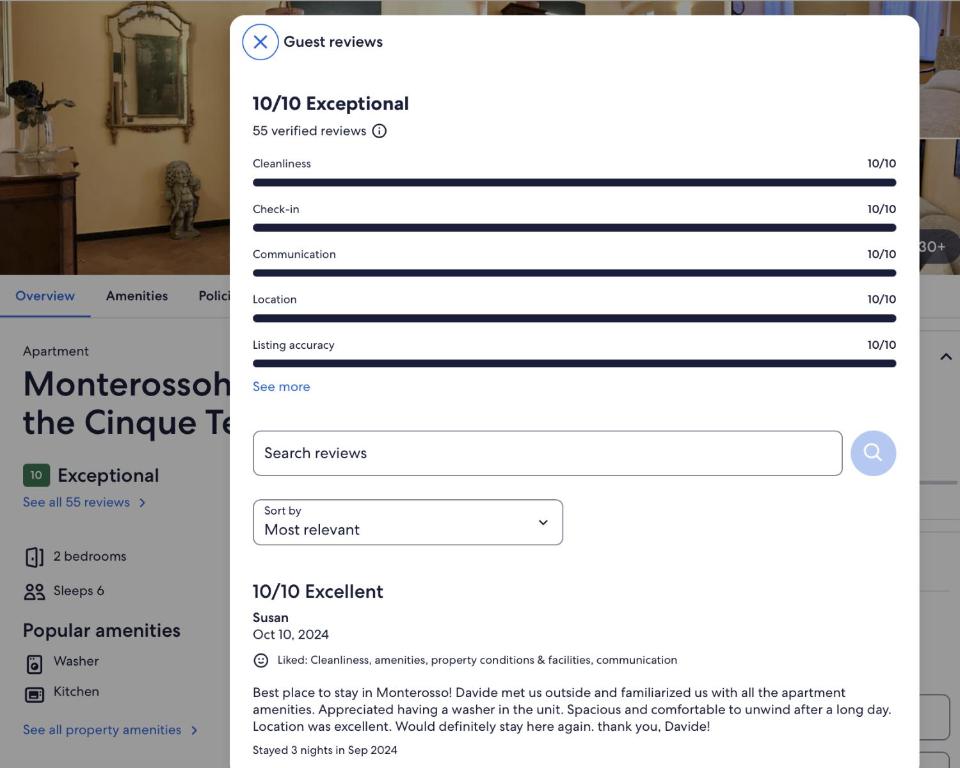Click the Washer amenity icon
The width and height of the screenshot is (960, 768).
34,664
